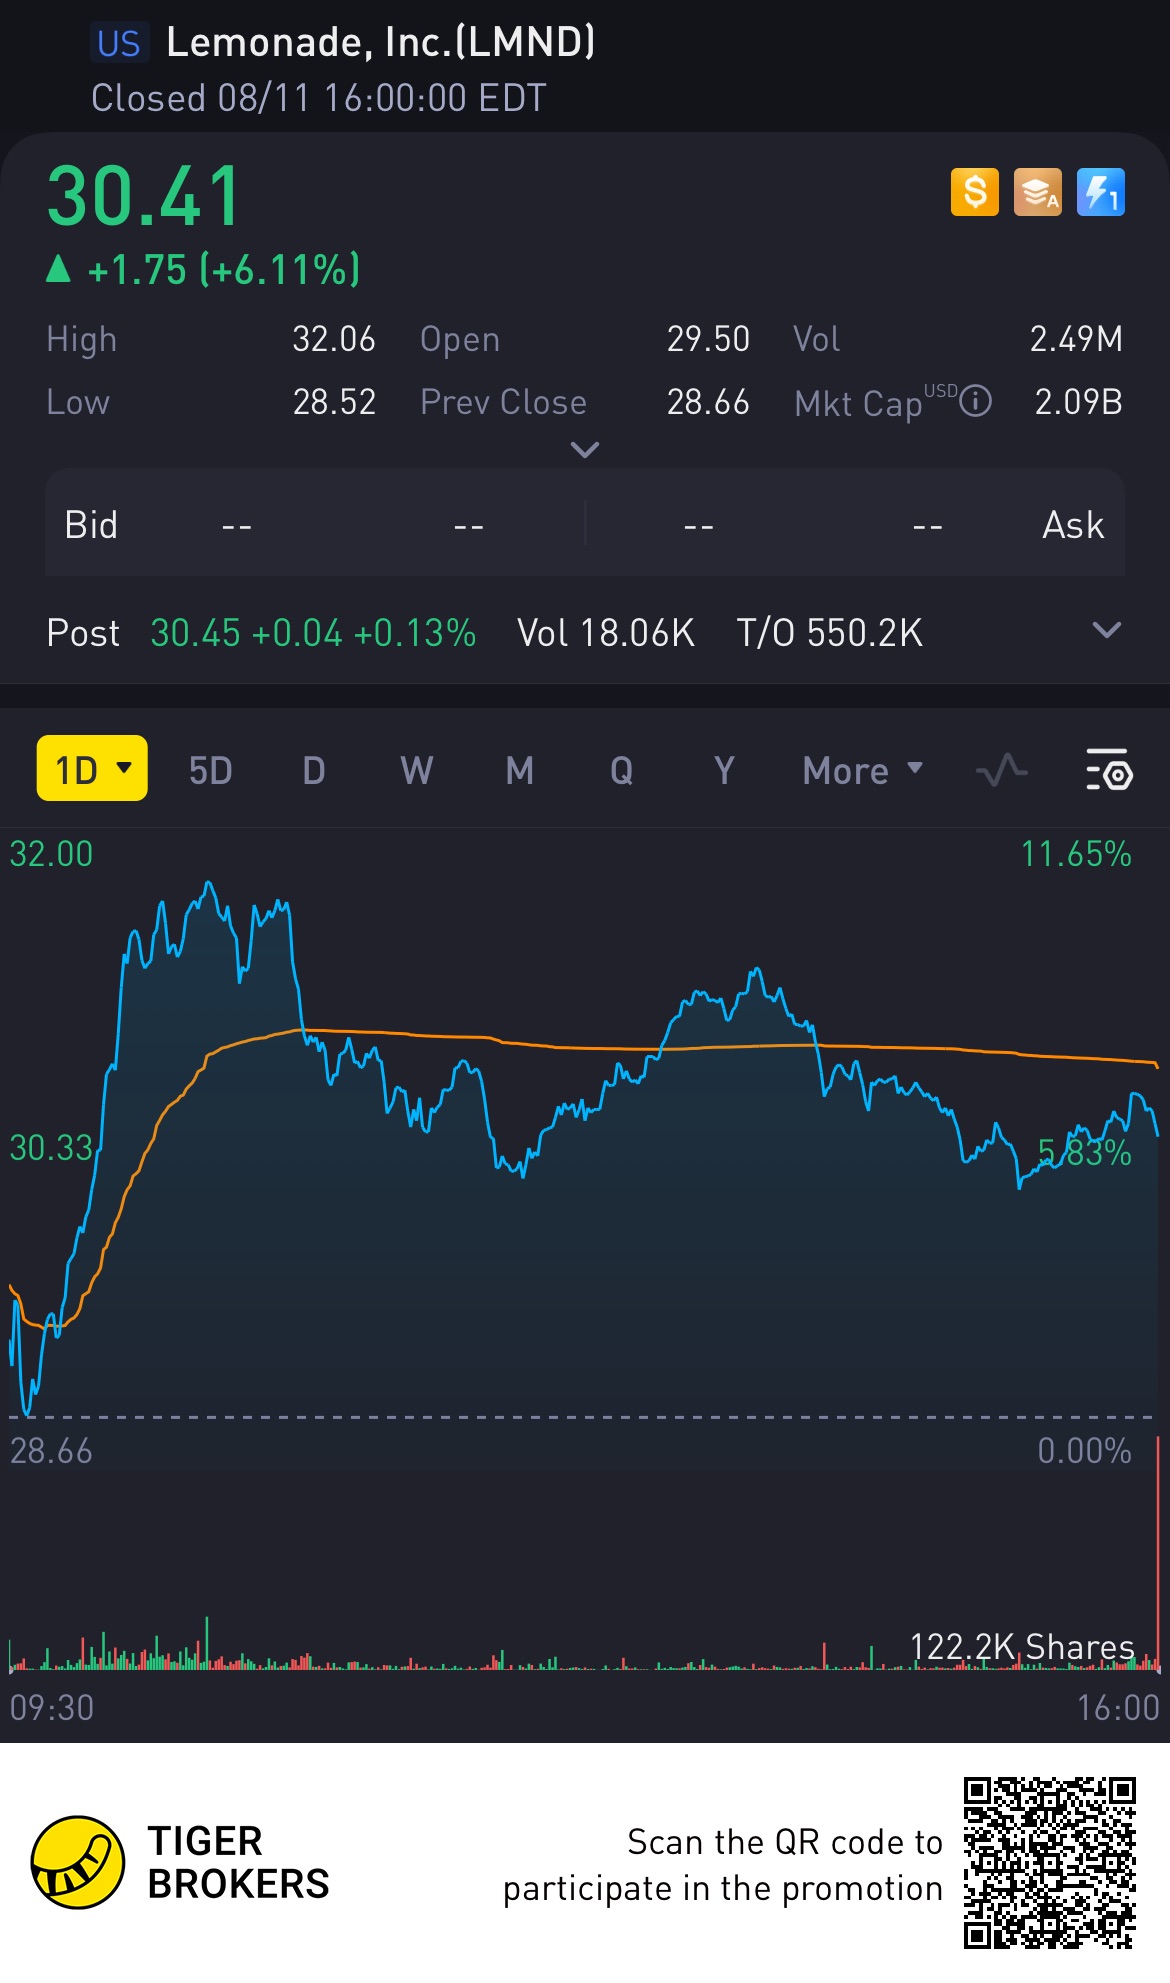Switch to the 5D chart tab
This screenshot has height=1983, width=1170.
[210, 771]
